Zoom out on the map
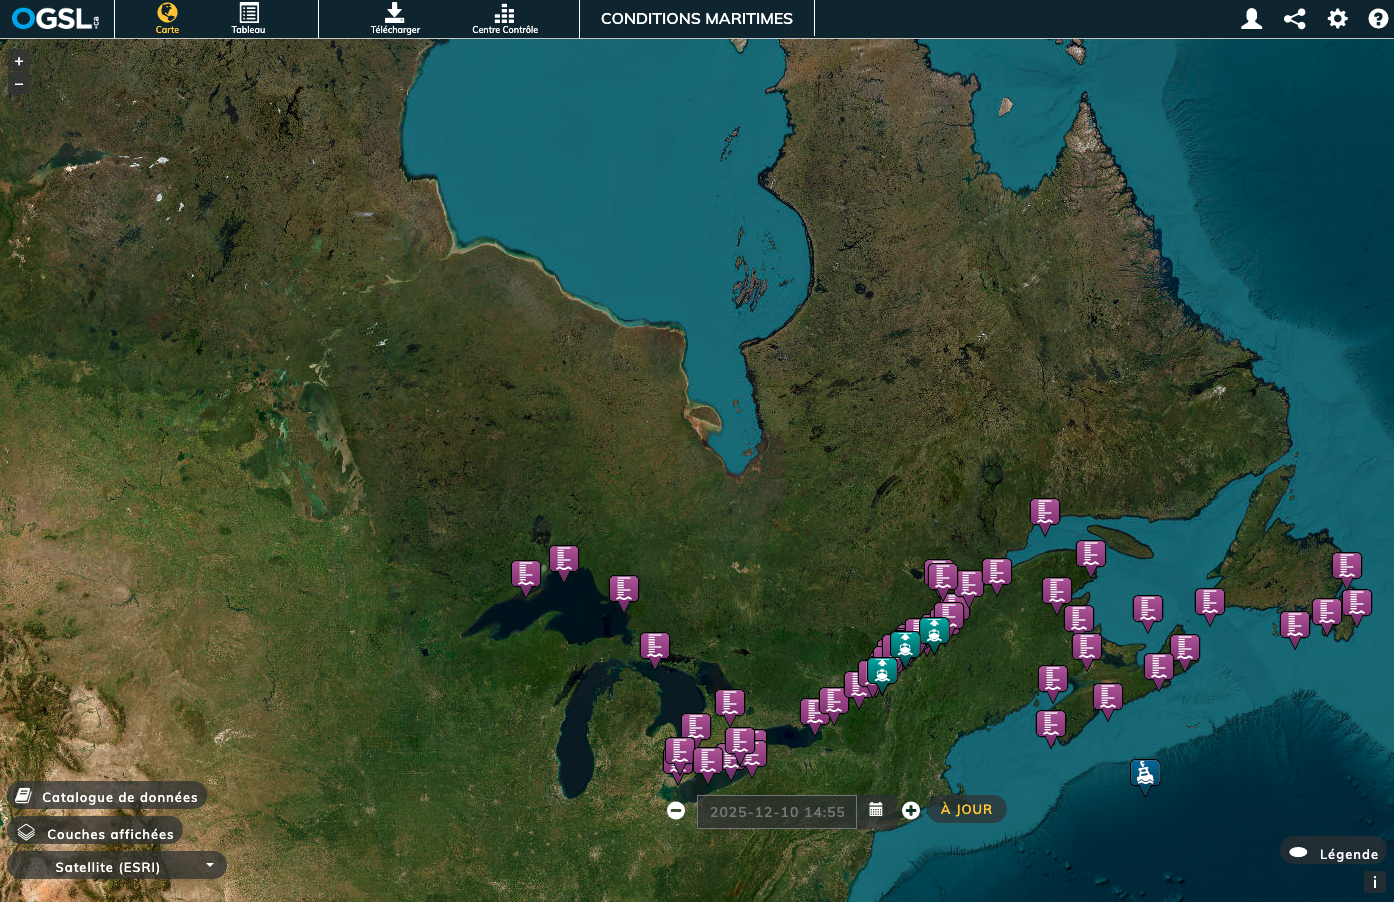This screenshot has width=1394, height=902. [18, 84]
